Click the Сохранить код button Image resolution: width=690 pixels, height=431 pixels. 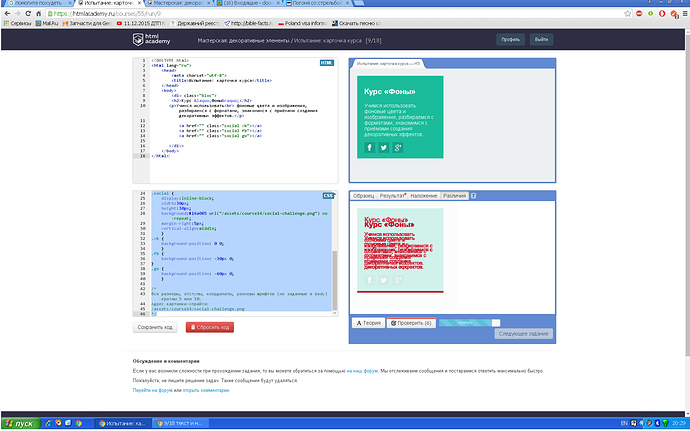(155, 327)
